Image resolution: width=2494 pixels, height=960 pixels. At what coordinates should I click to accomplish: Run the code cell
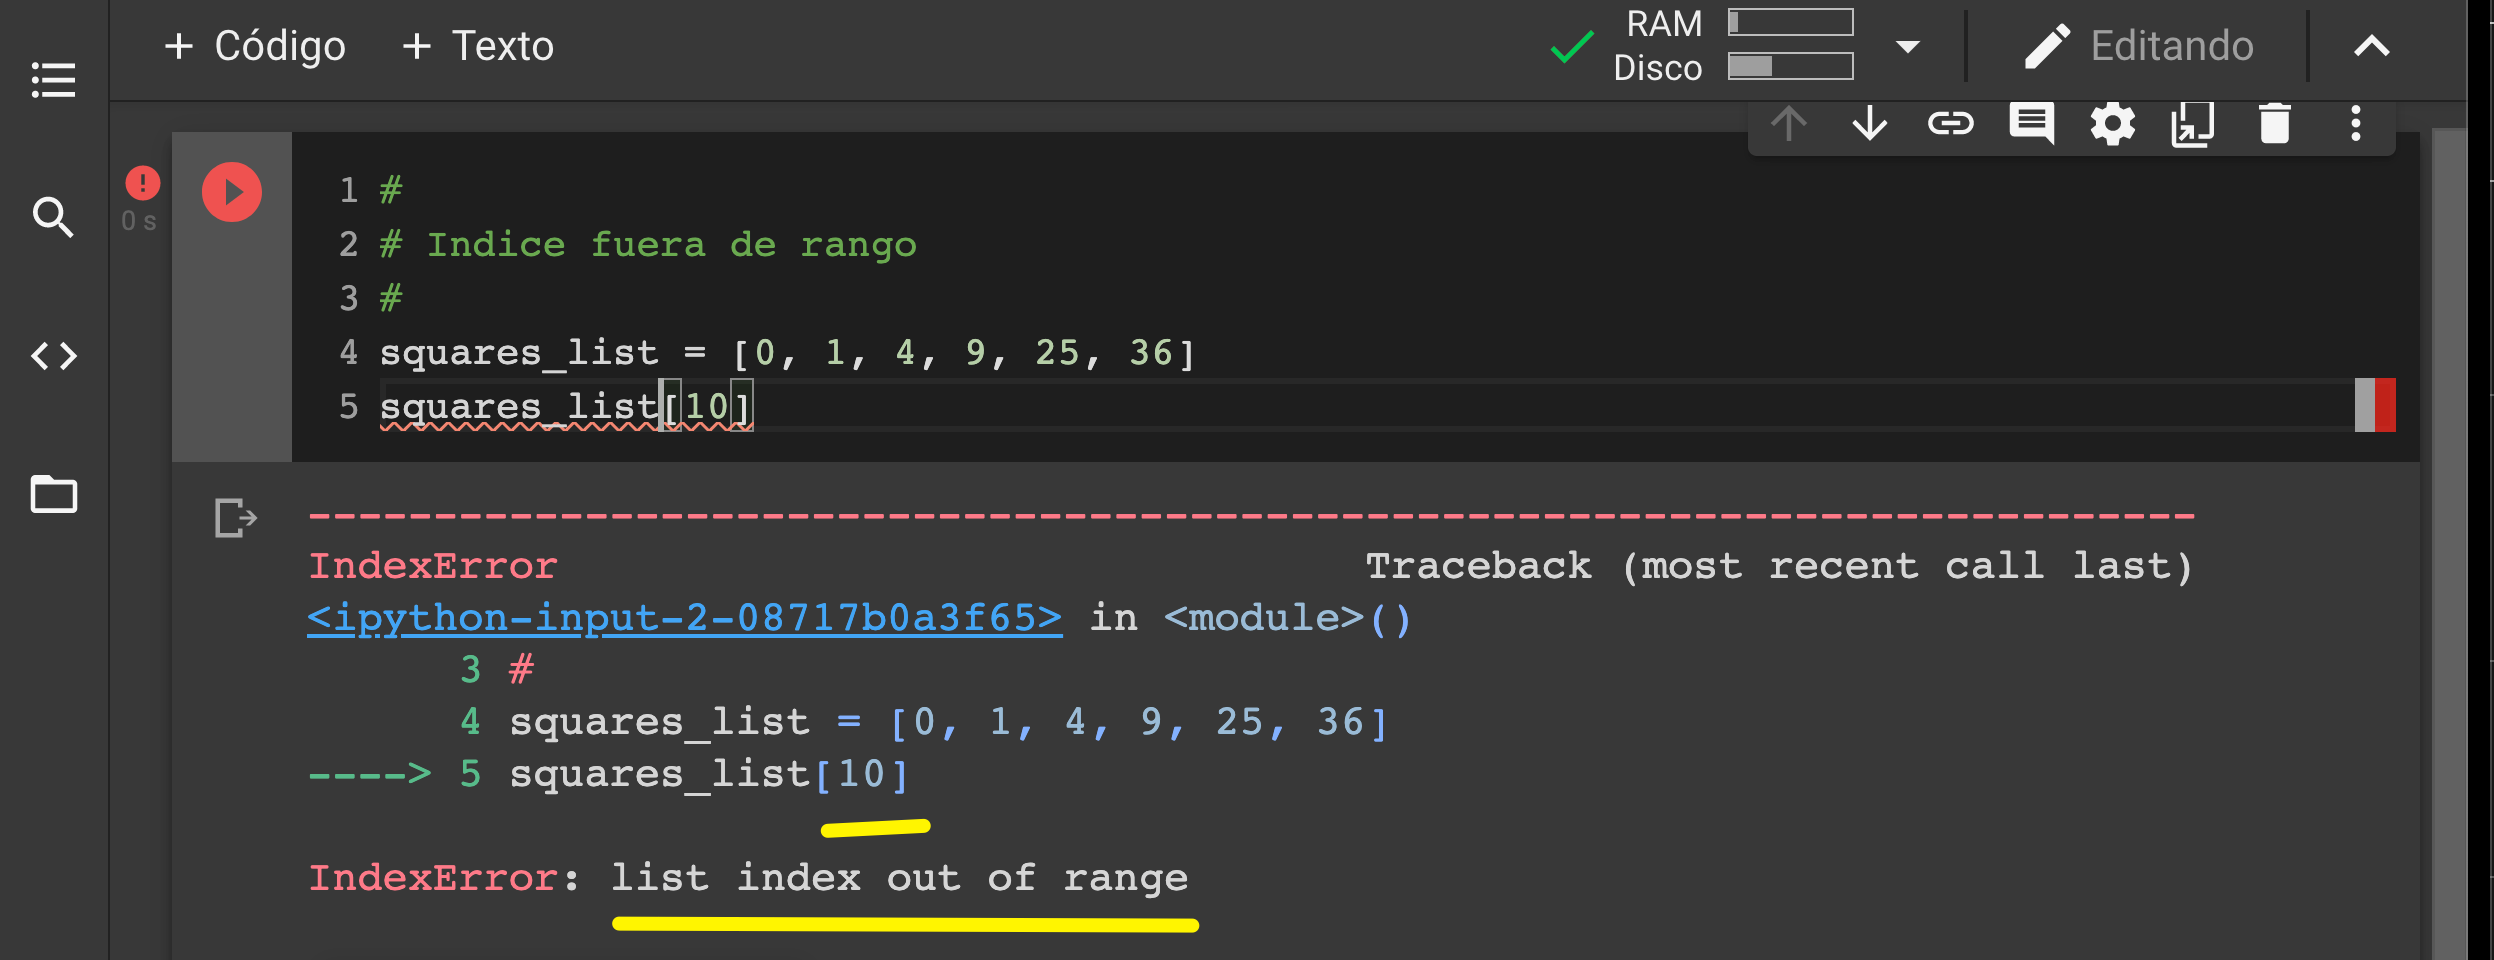point(232,192)
